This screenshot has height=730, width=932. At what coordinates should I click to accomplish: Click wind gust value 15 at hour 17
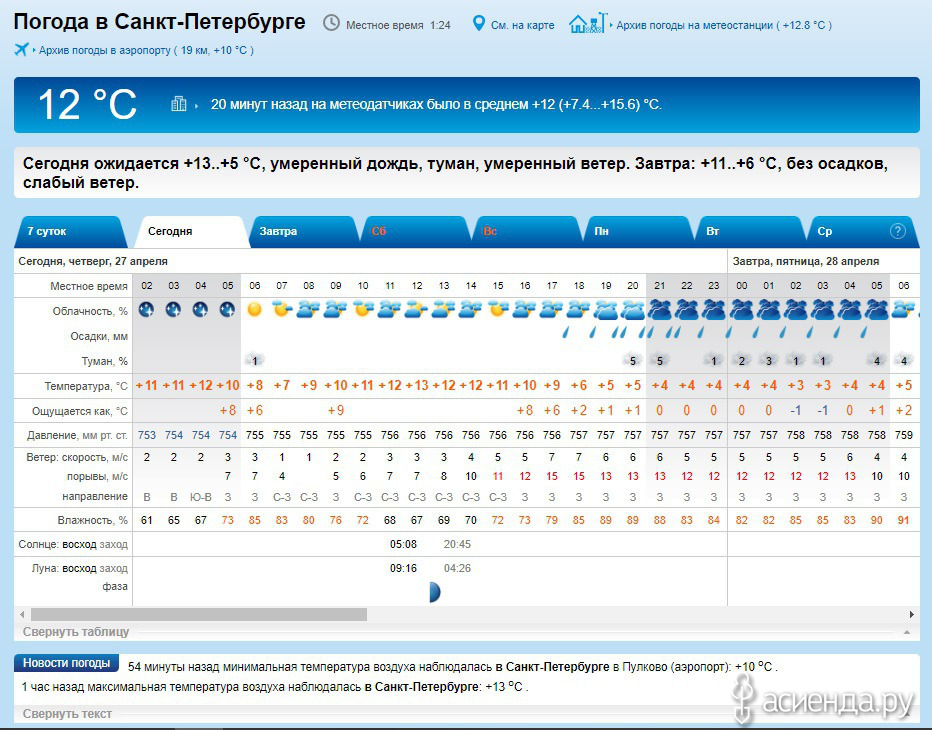(x=552, y=476)
